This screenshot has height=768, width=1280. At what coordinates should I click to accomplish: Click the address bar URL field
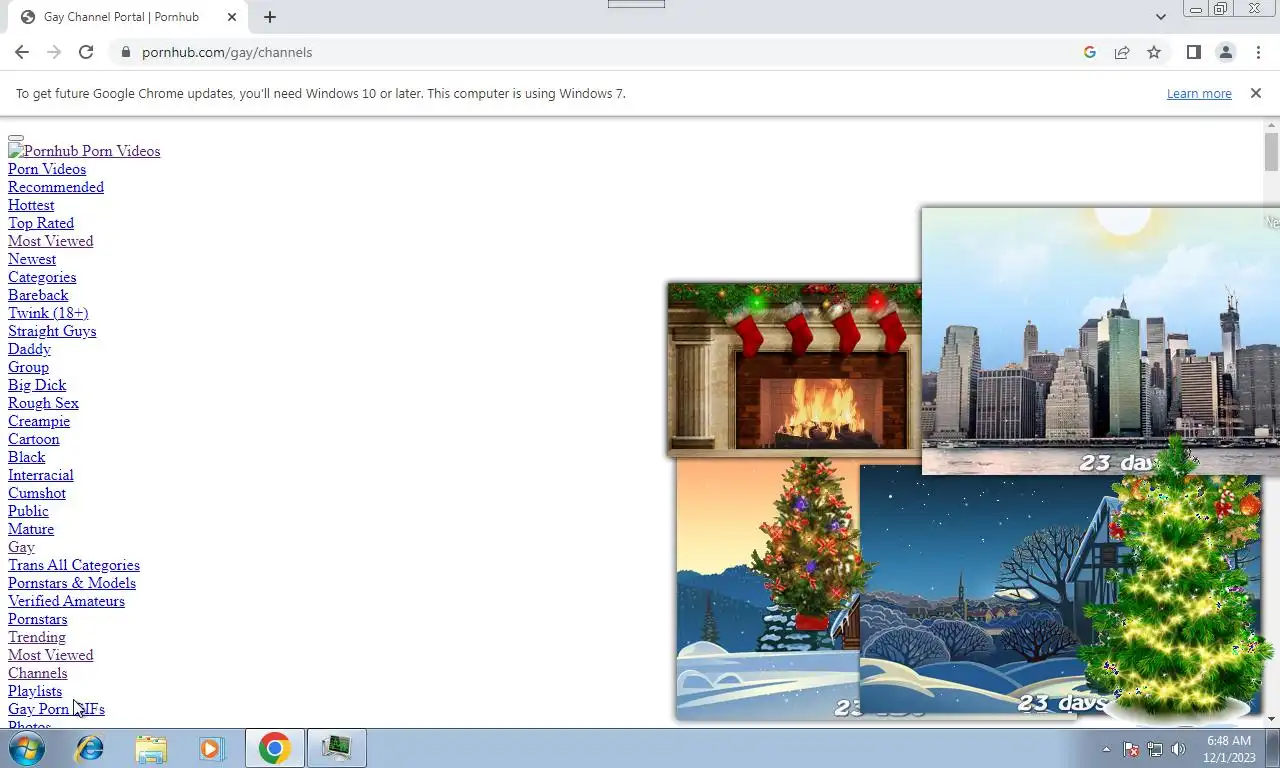click(600, 52)
